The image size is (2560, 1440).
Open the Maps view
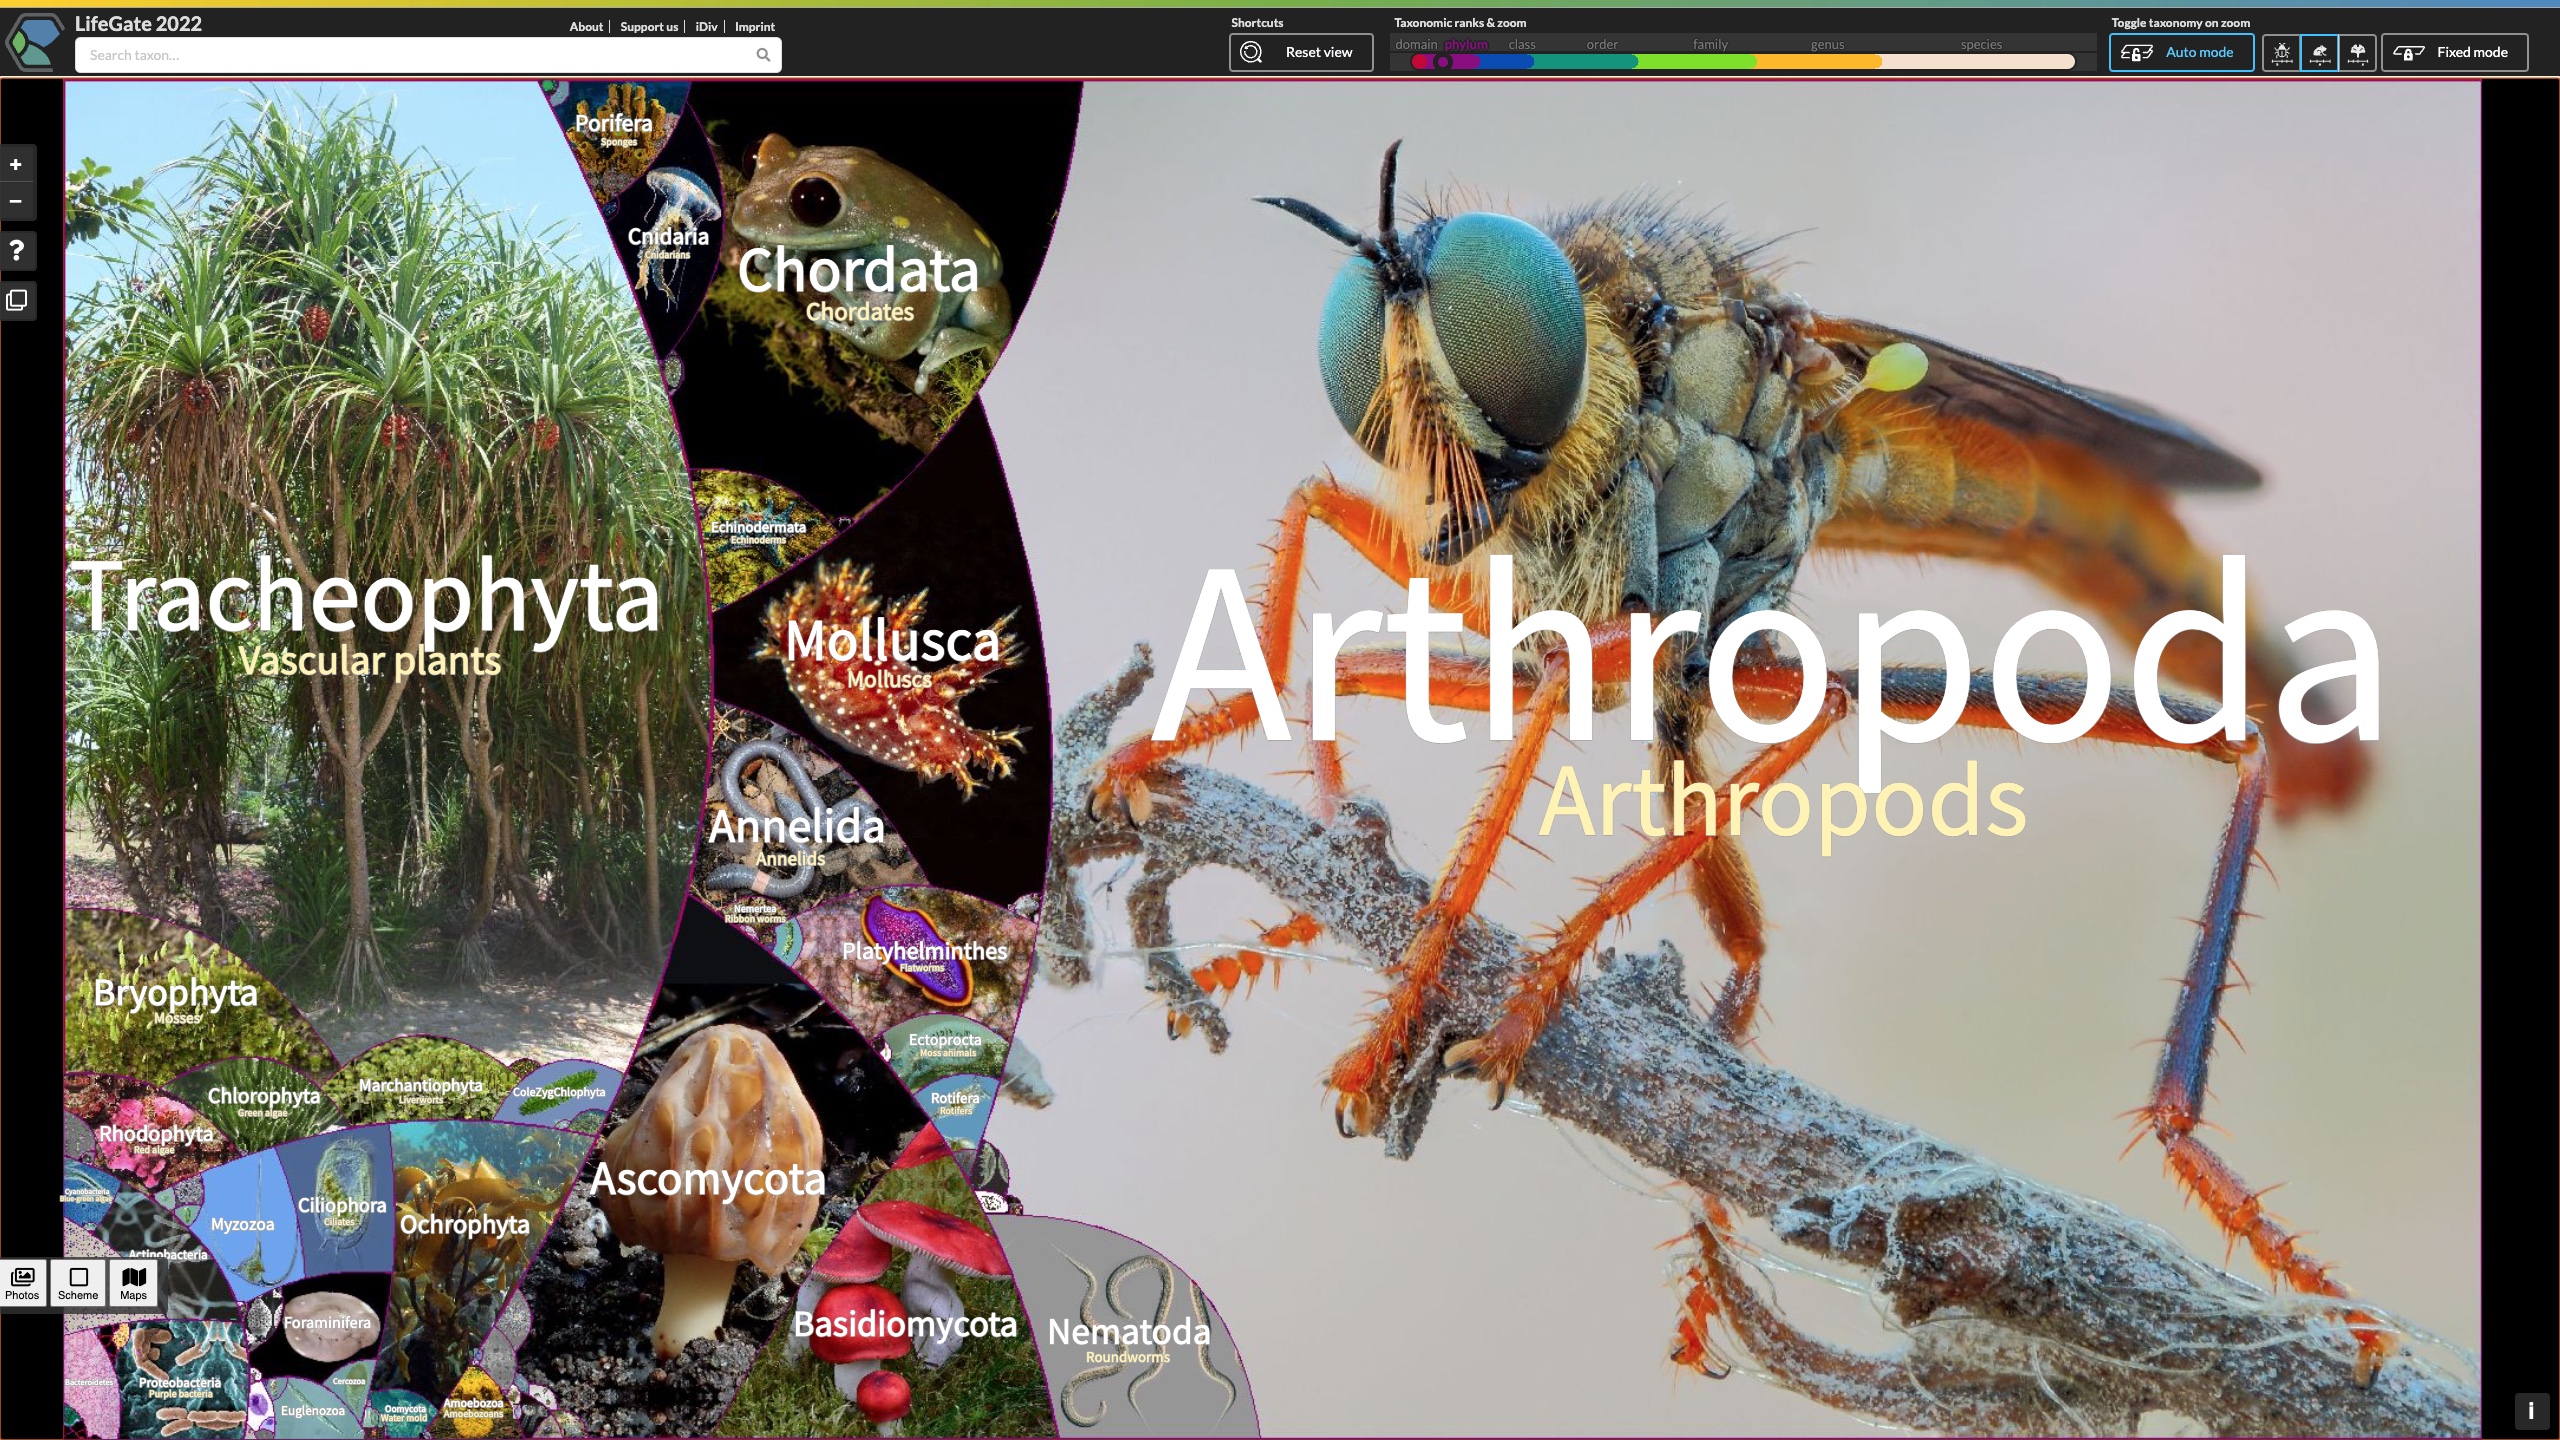pos(133,1282)
